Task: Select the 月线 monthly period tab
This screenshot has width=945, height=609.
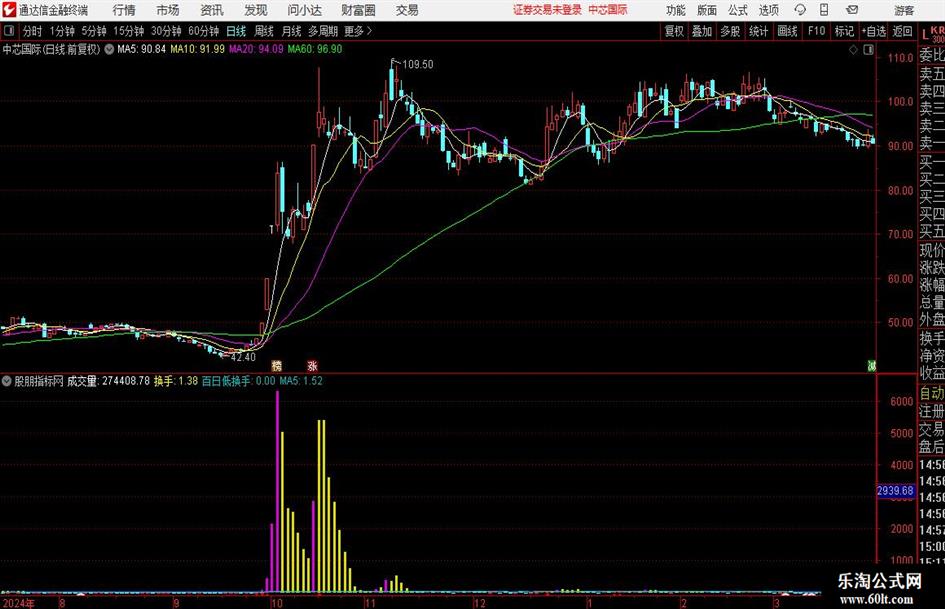Action: (x=291, y=31)
